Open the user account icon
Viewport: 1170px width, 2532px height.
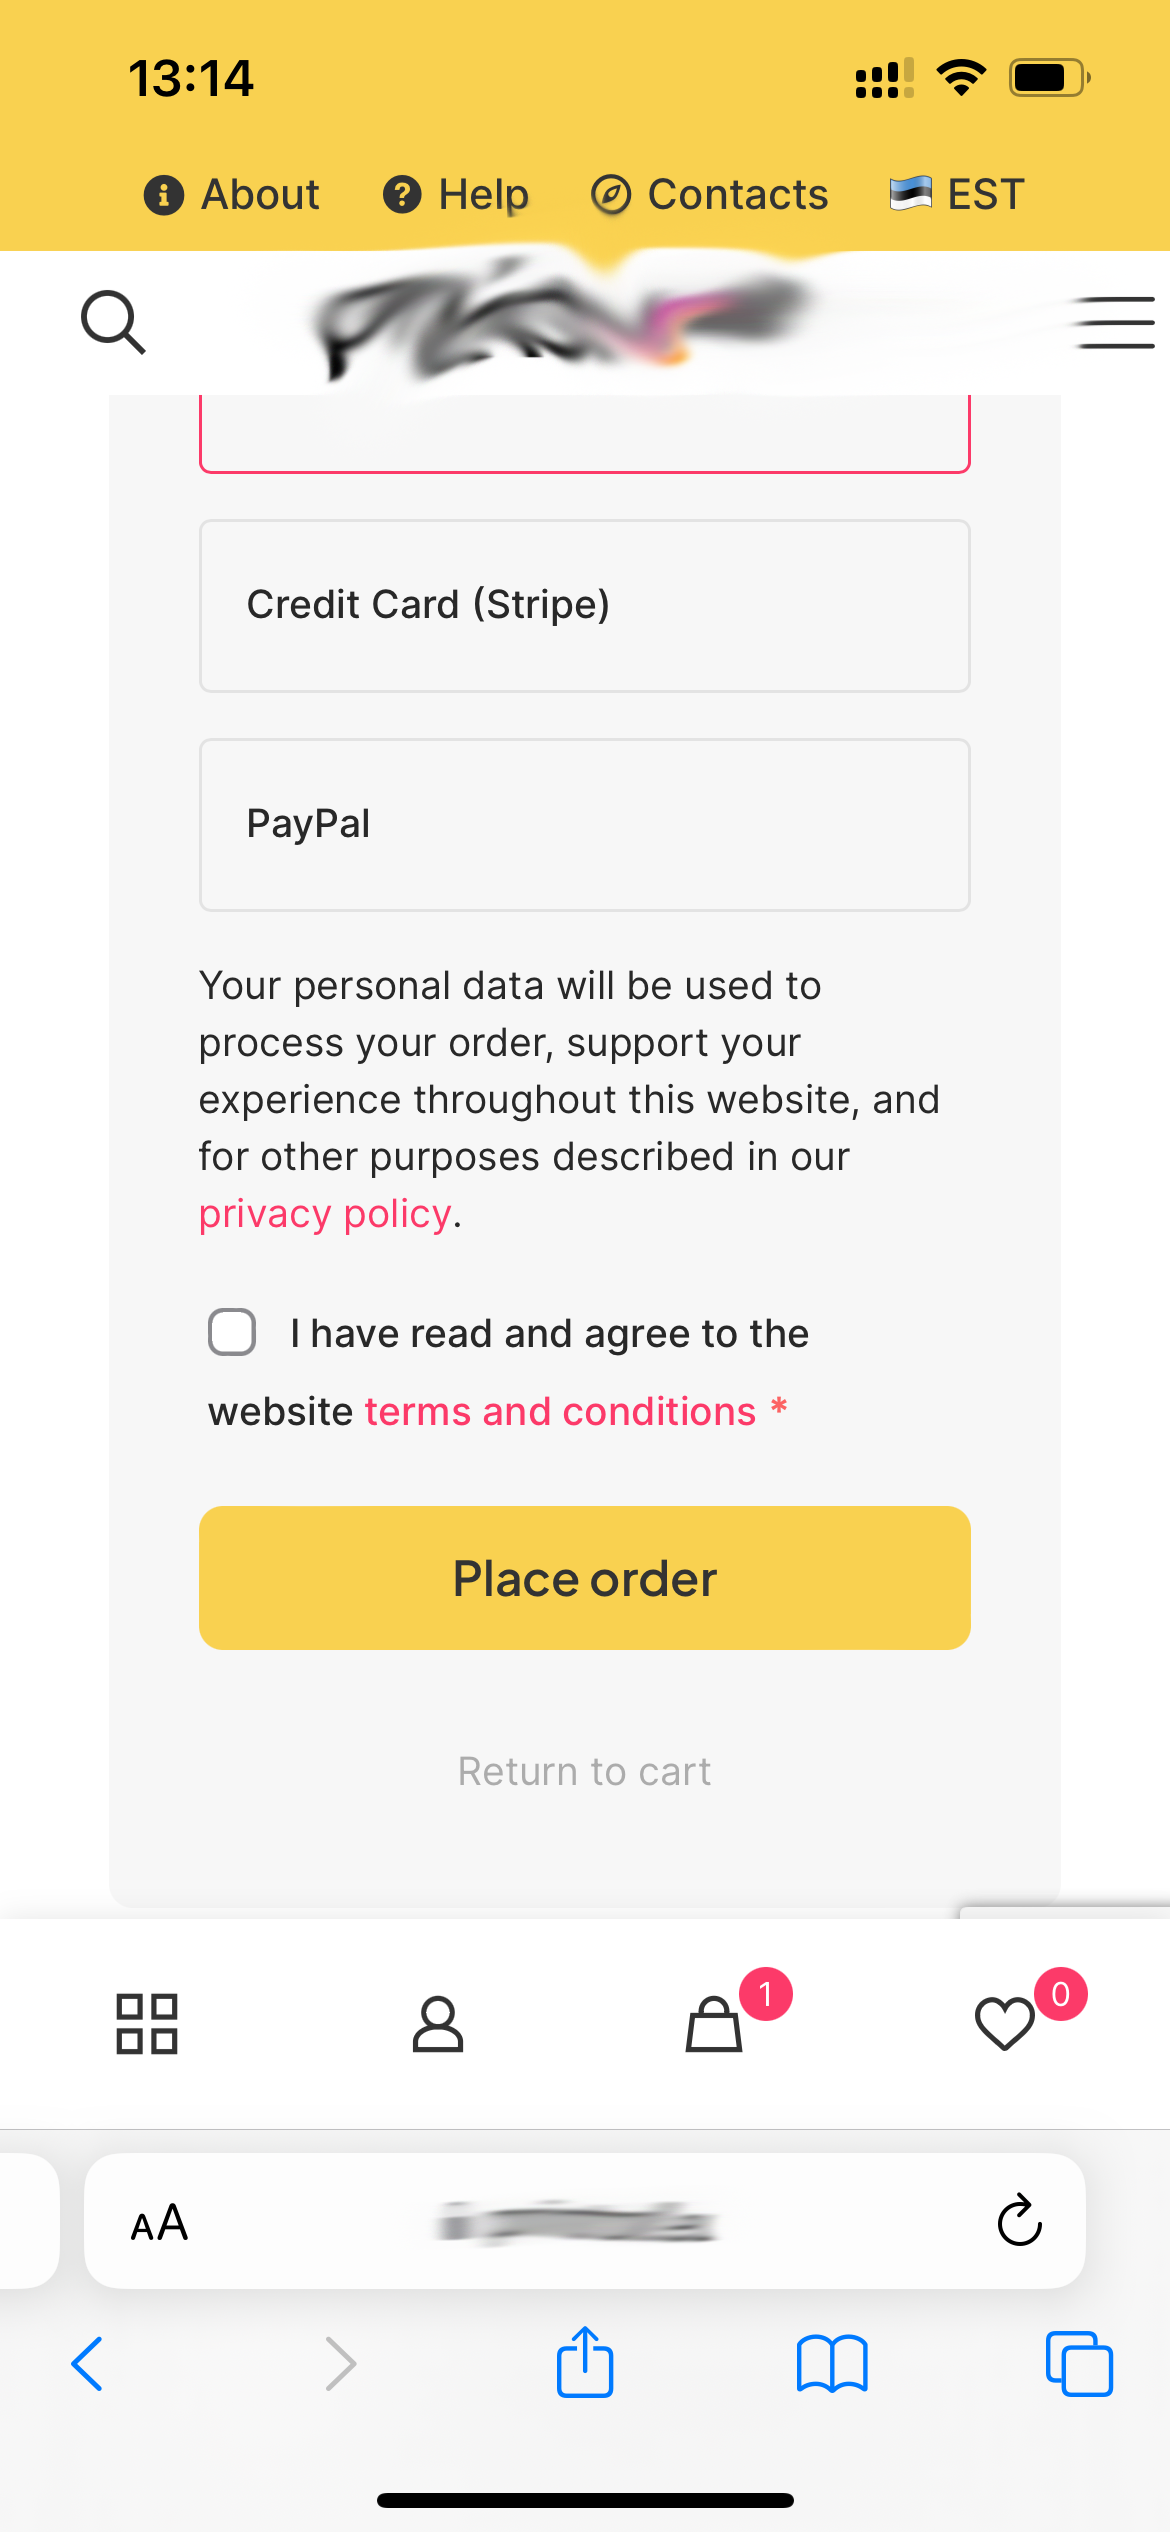[x=438, y=2024]
